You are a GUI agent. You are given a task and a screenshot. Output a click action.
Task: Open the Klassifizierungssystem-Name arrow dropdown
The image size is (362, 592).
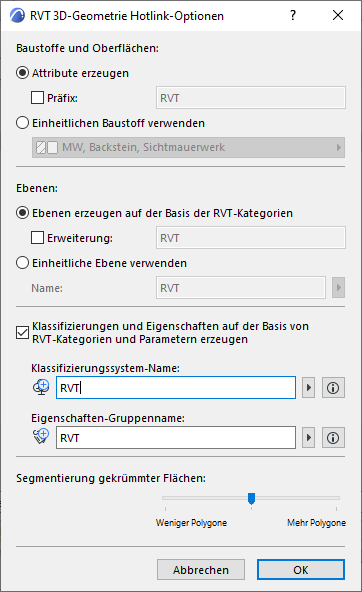tap(308, 388)
